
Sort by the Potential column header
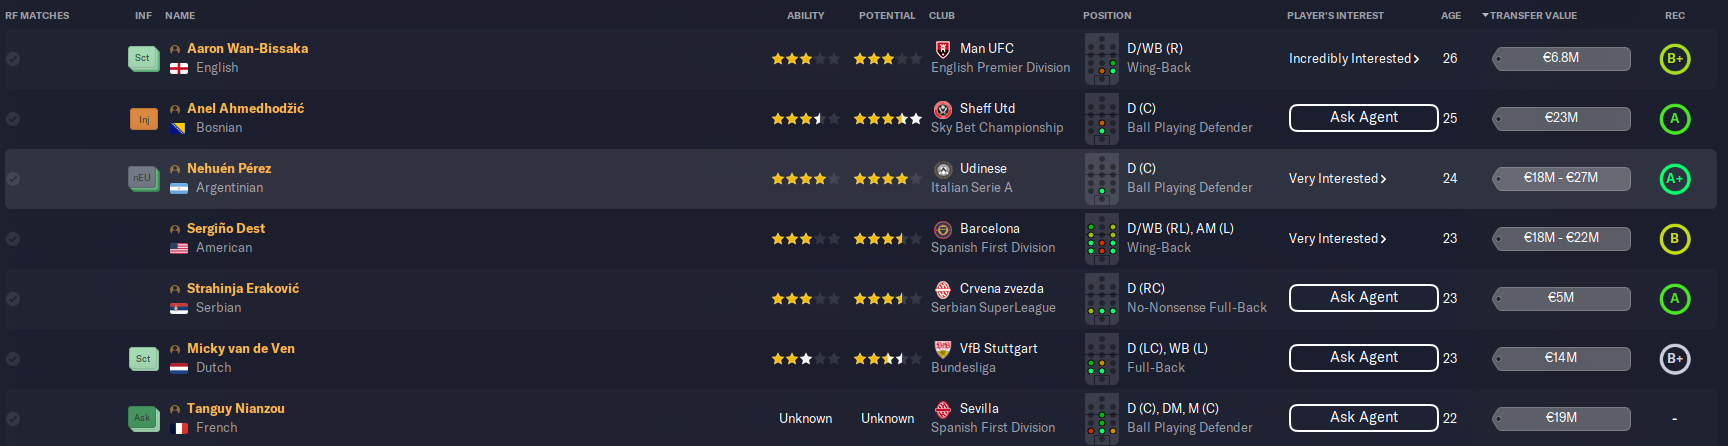pos(887,15)
